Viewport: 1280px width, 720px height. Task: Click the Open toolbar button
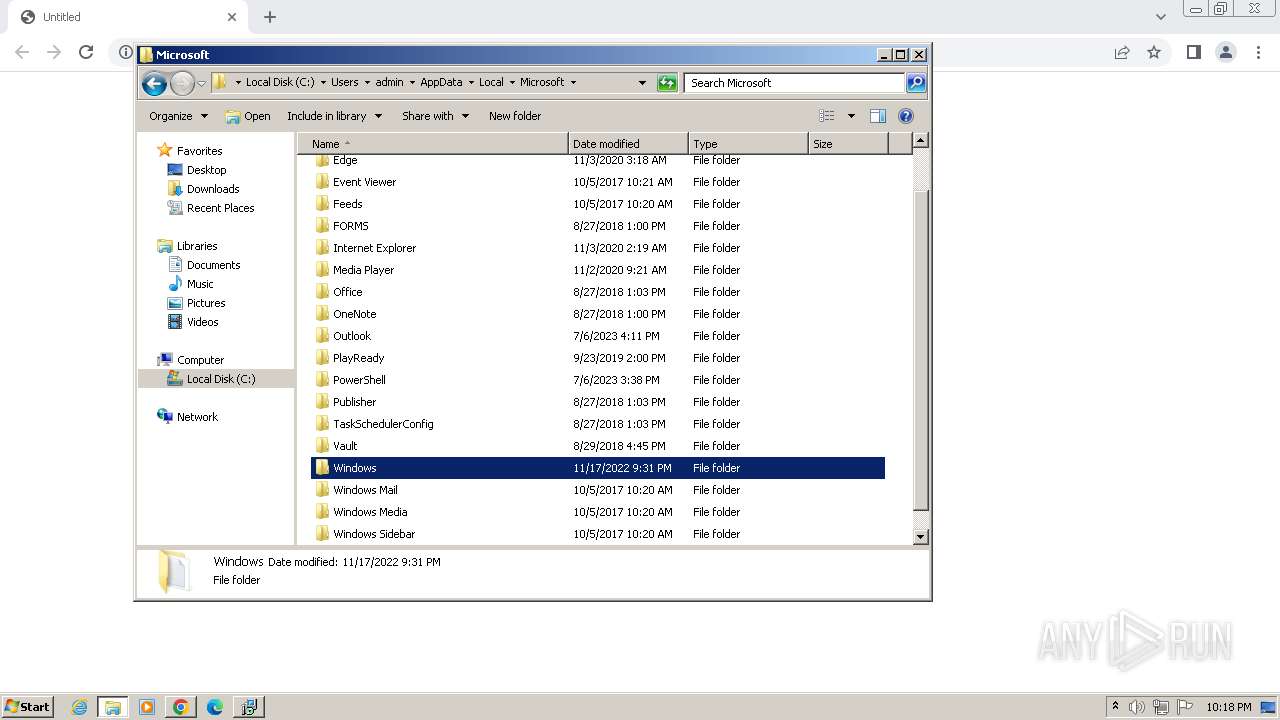click(x=248, y=116)
